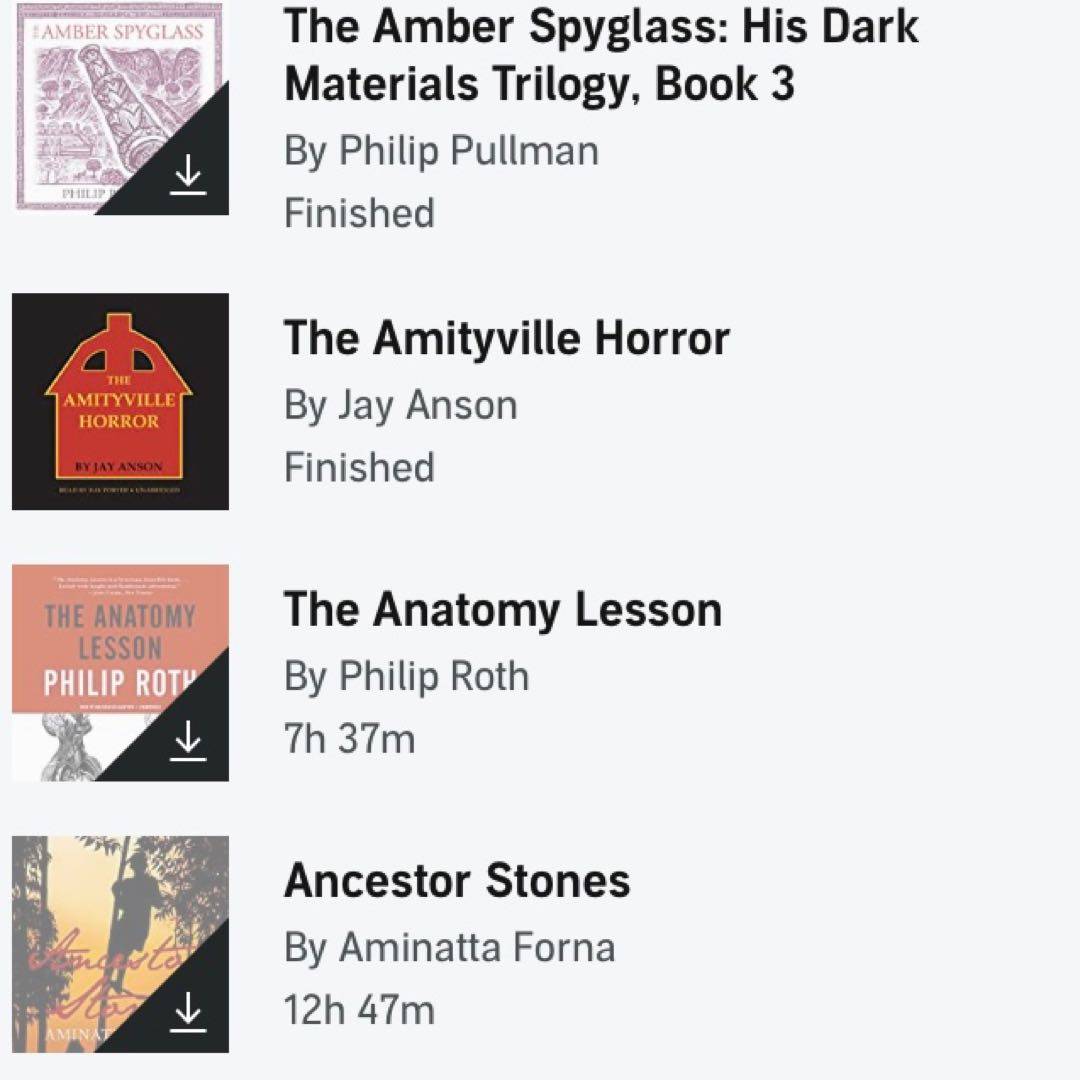Viewport: 1080px width, 1080px height.
Task: Tap Finished status under The Amber Spyglass
Action: coord(359,214)
